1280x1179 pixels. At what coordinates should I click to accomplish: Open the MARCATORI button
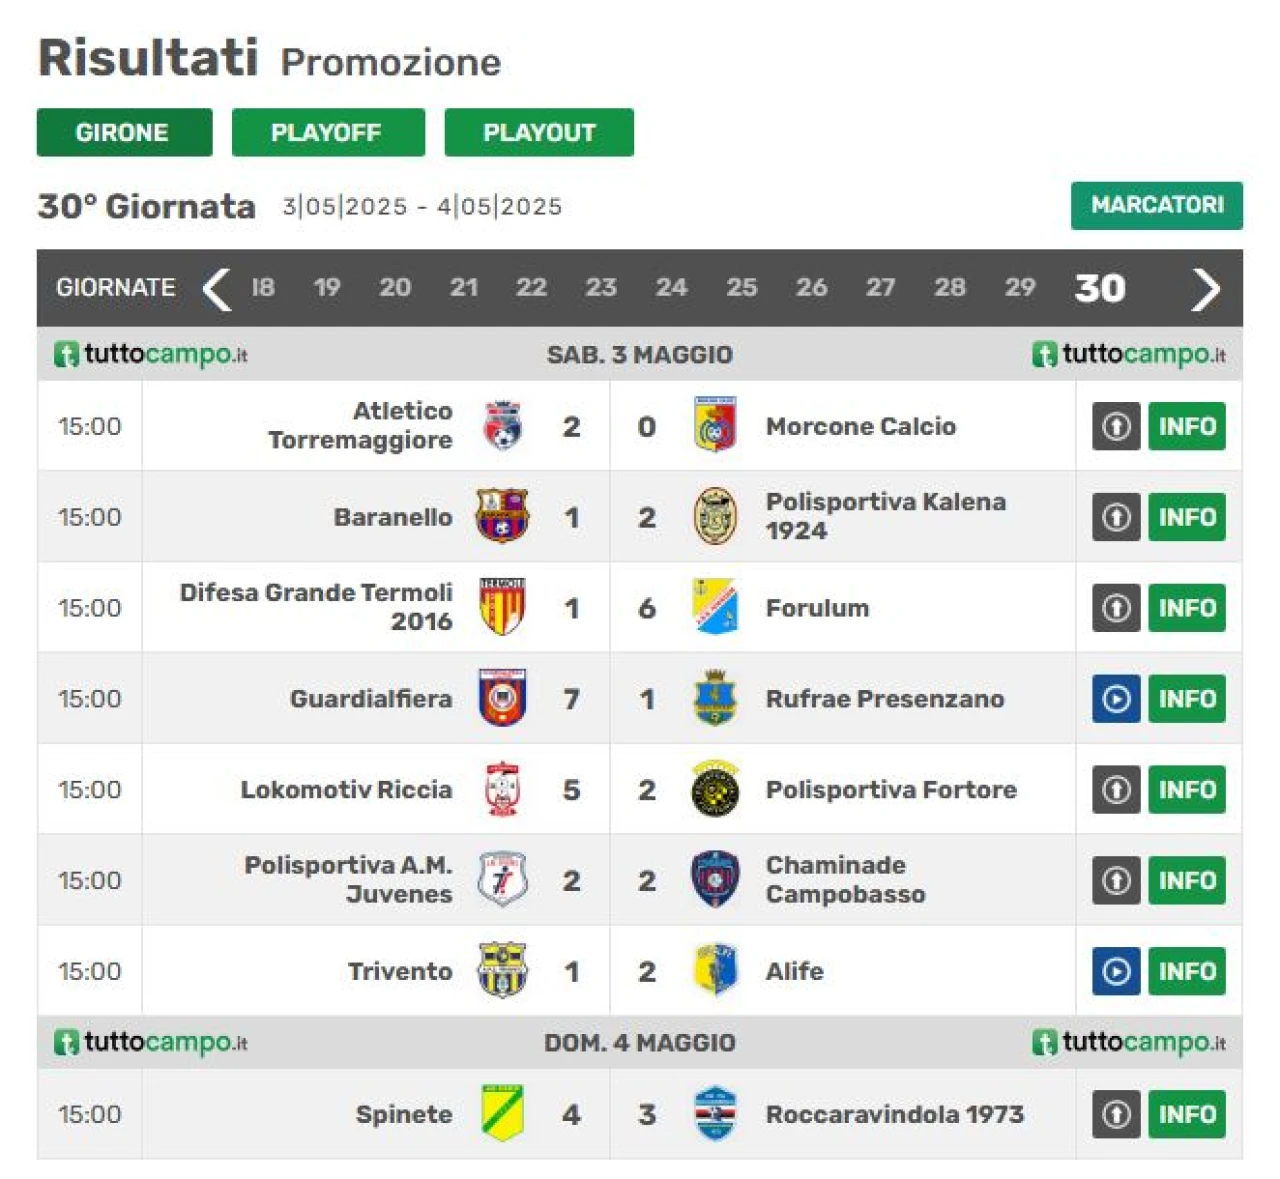click(x=1156, y=205)
